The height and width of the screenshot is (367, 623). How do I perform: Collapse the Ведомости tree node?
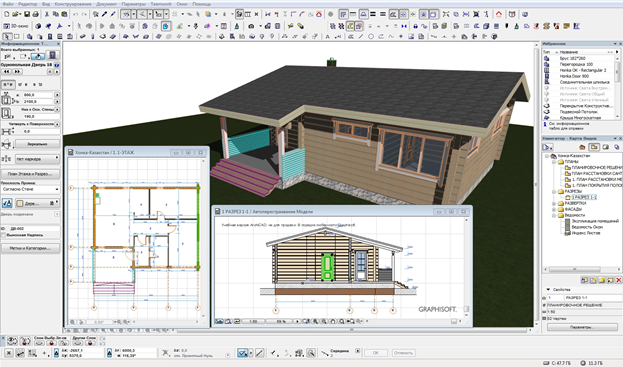(x=554, y=215)
